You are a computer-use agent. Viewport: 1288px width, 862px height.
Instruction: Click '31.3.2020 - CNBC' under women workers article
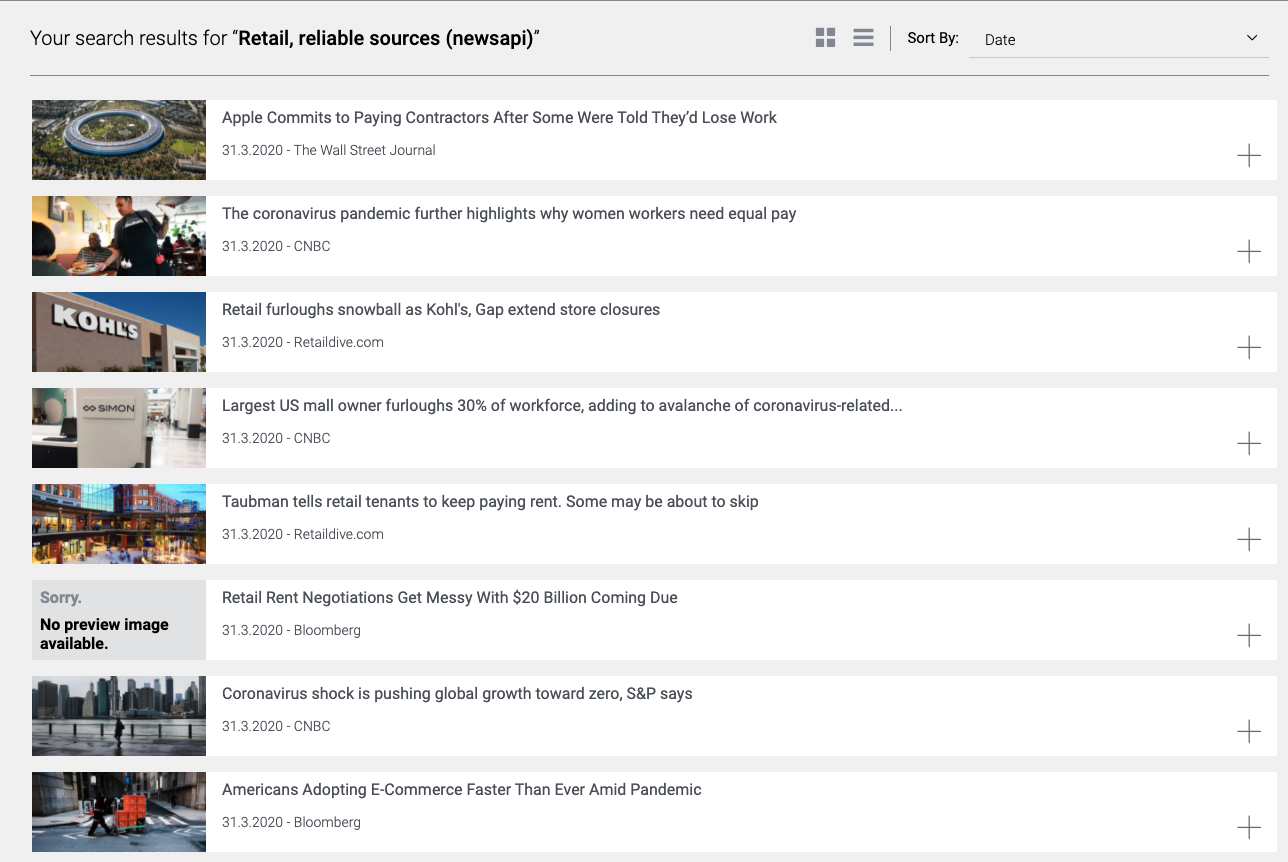276,246
